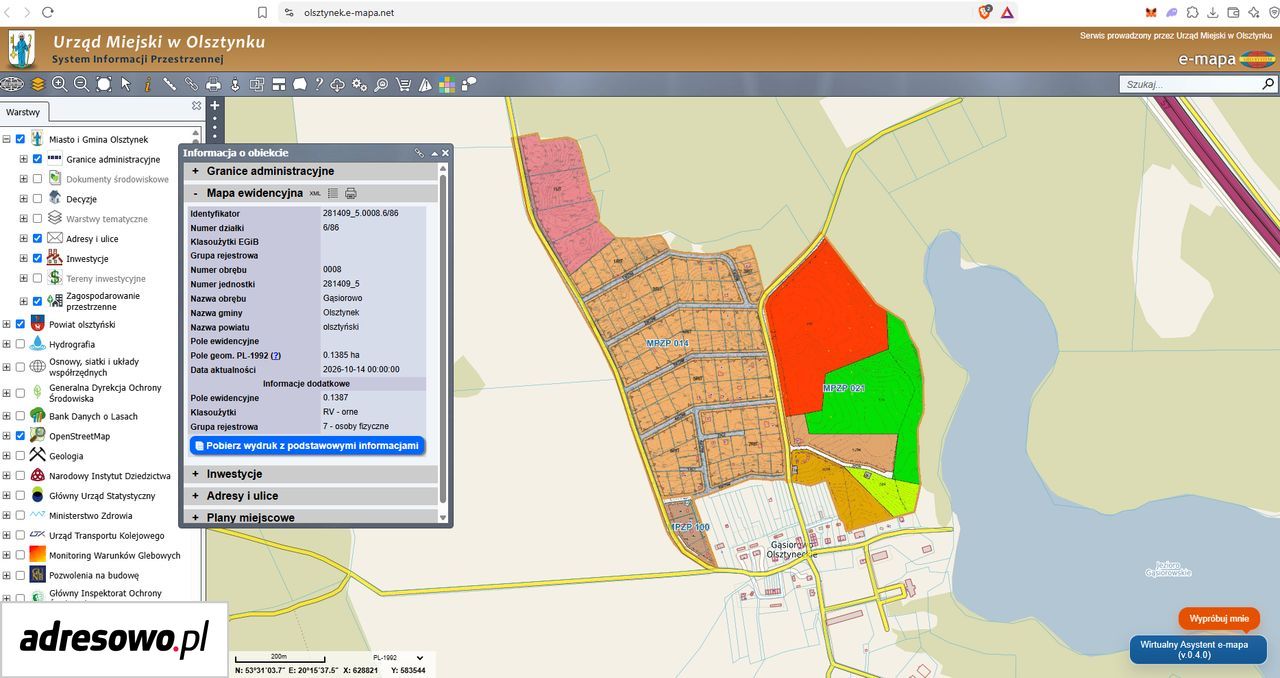Collapse the Miasto i Gmina Olsztynek tree node
This screenshot has height=678, width=1280.
(6, 139)
